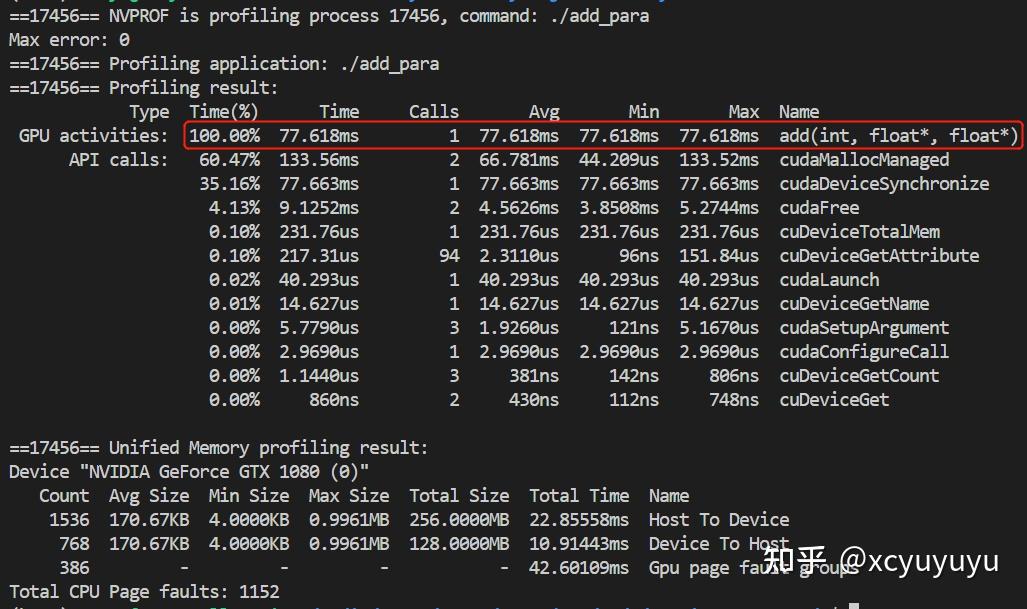Click the cuDeviceGetAttribute entry
The width and height of the screenshot is (1027, 609).
pos(879,256)
